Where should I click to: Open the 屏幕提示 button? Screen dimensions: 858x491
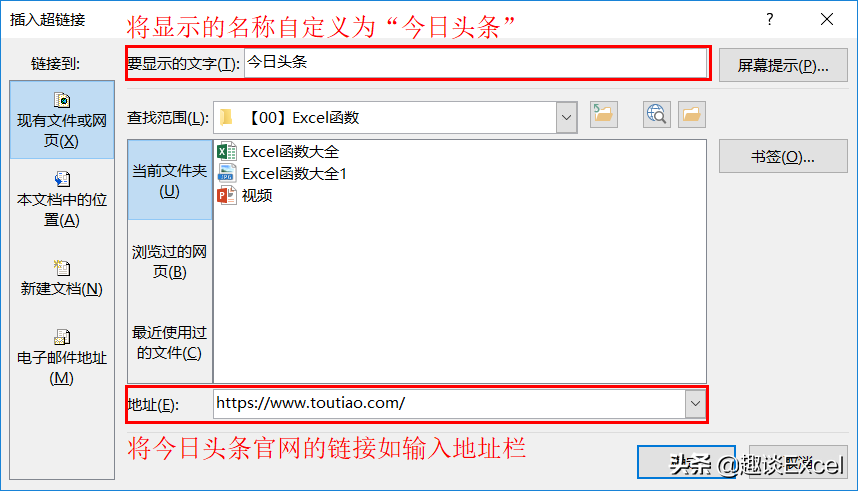click(x=783, y=65)
